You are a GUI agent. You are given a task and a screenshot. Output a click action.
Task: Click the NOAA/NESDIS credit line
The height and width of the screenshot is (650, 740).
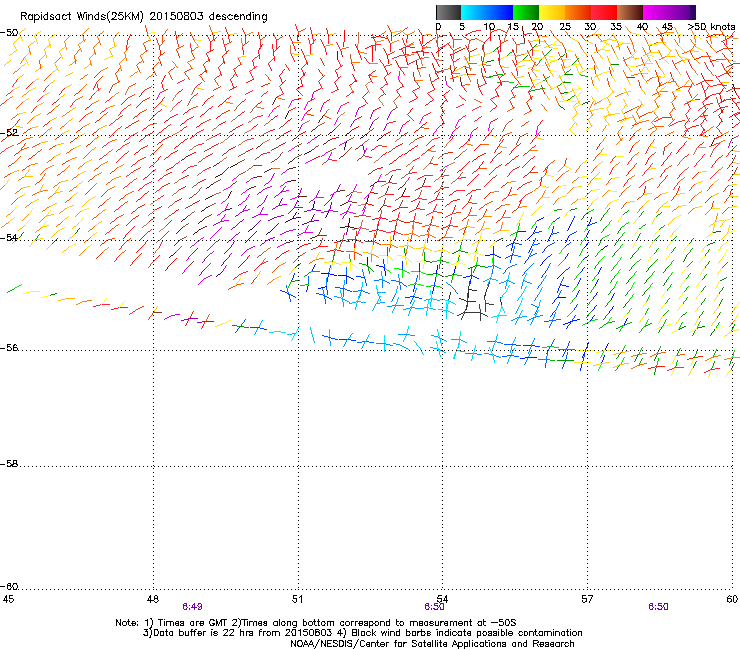pyautogui.click(x=432, y=644)
